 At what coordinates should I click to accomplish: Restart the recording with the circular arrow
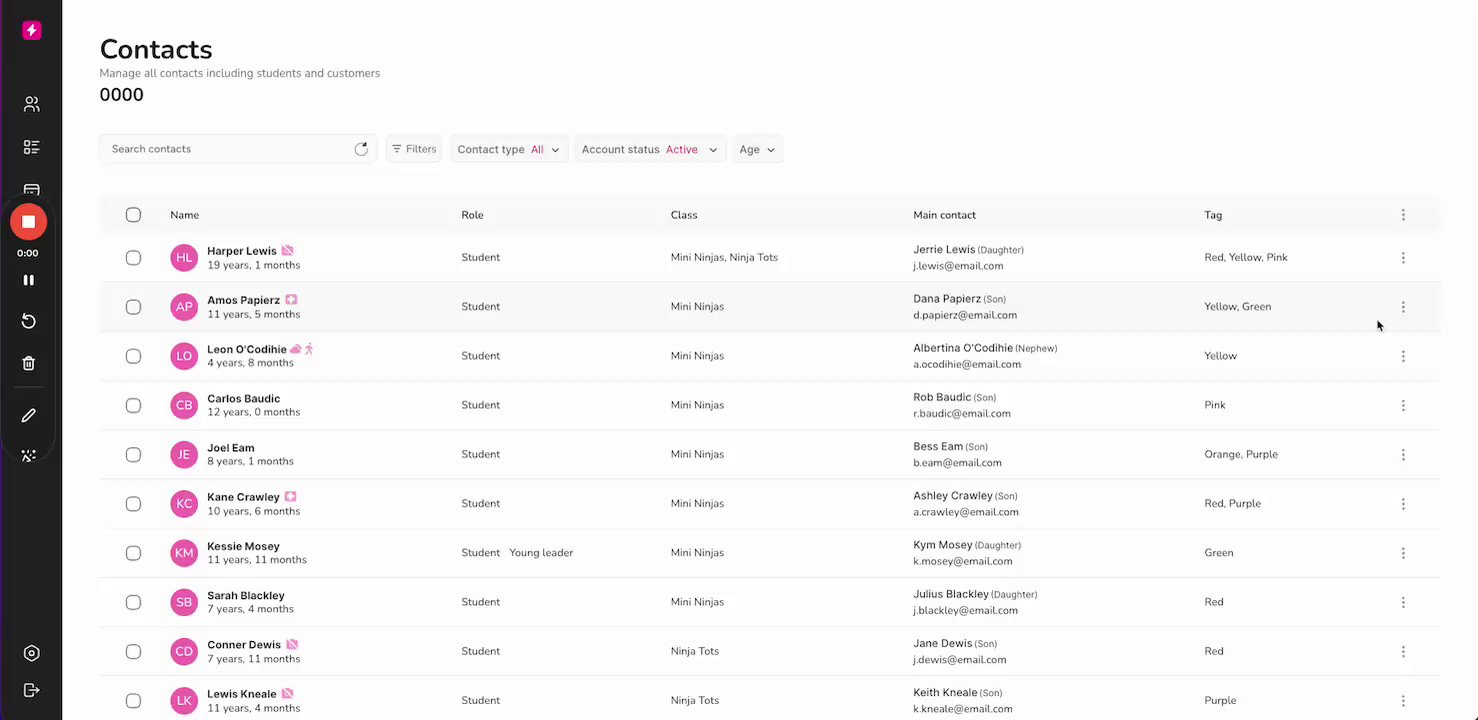[x=29, y=321]
